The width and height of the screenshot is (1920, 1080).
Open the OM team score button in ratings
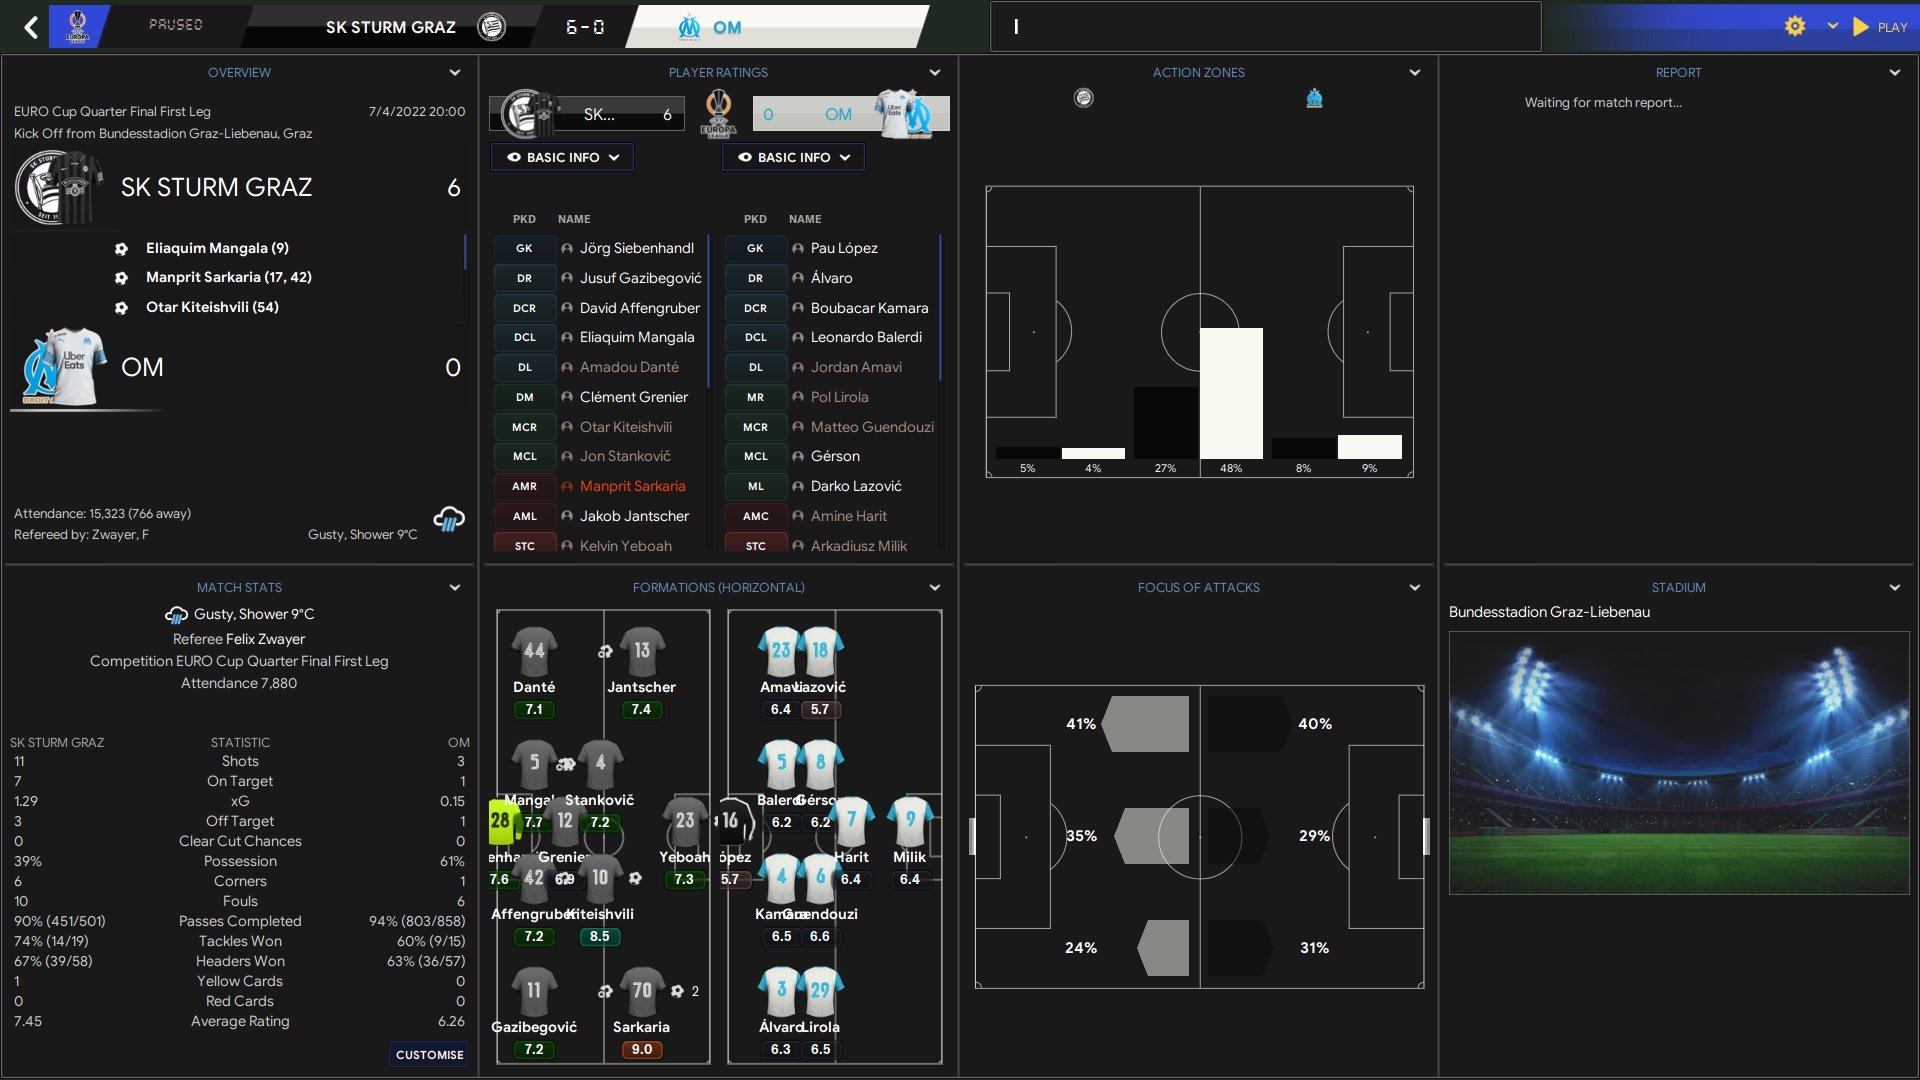pos(851,114)
